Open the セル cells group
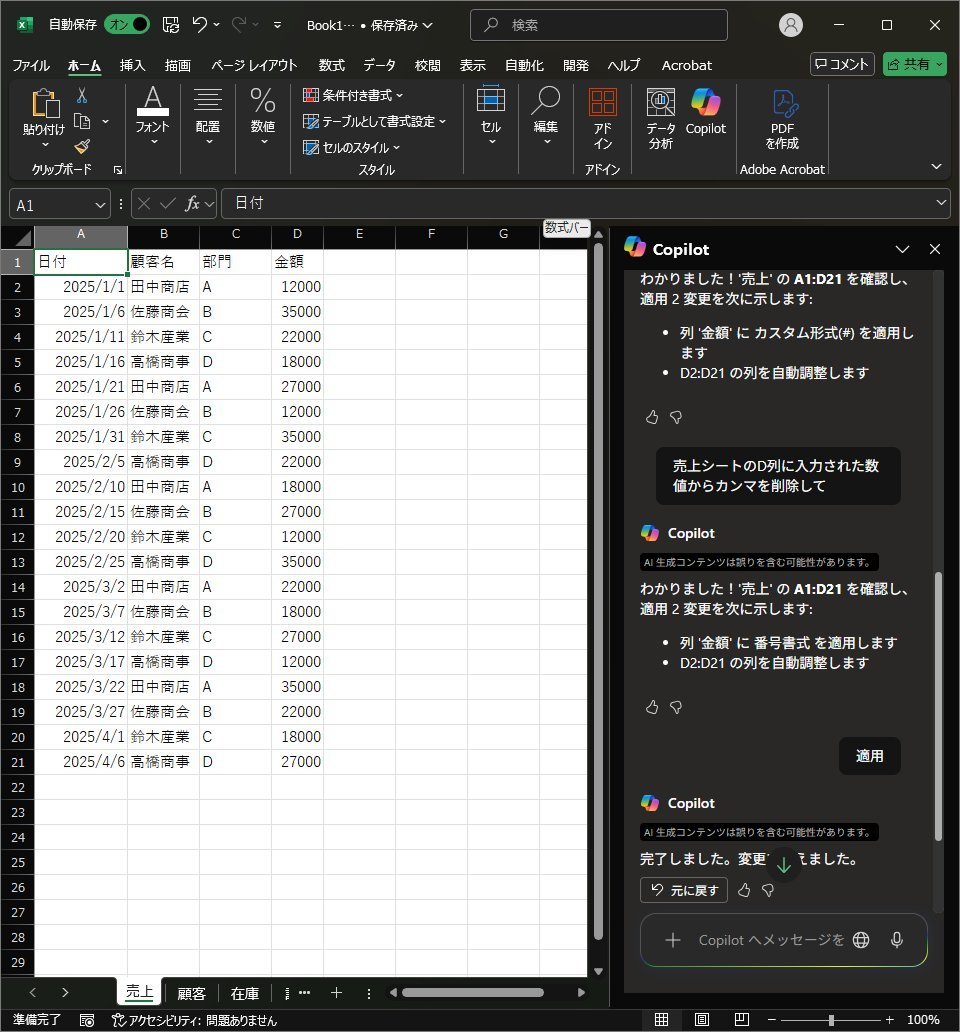Image resolution: width=960 pixels, height=1032 pixels. click(x=491, y=116)
